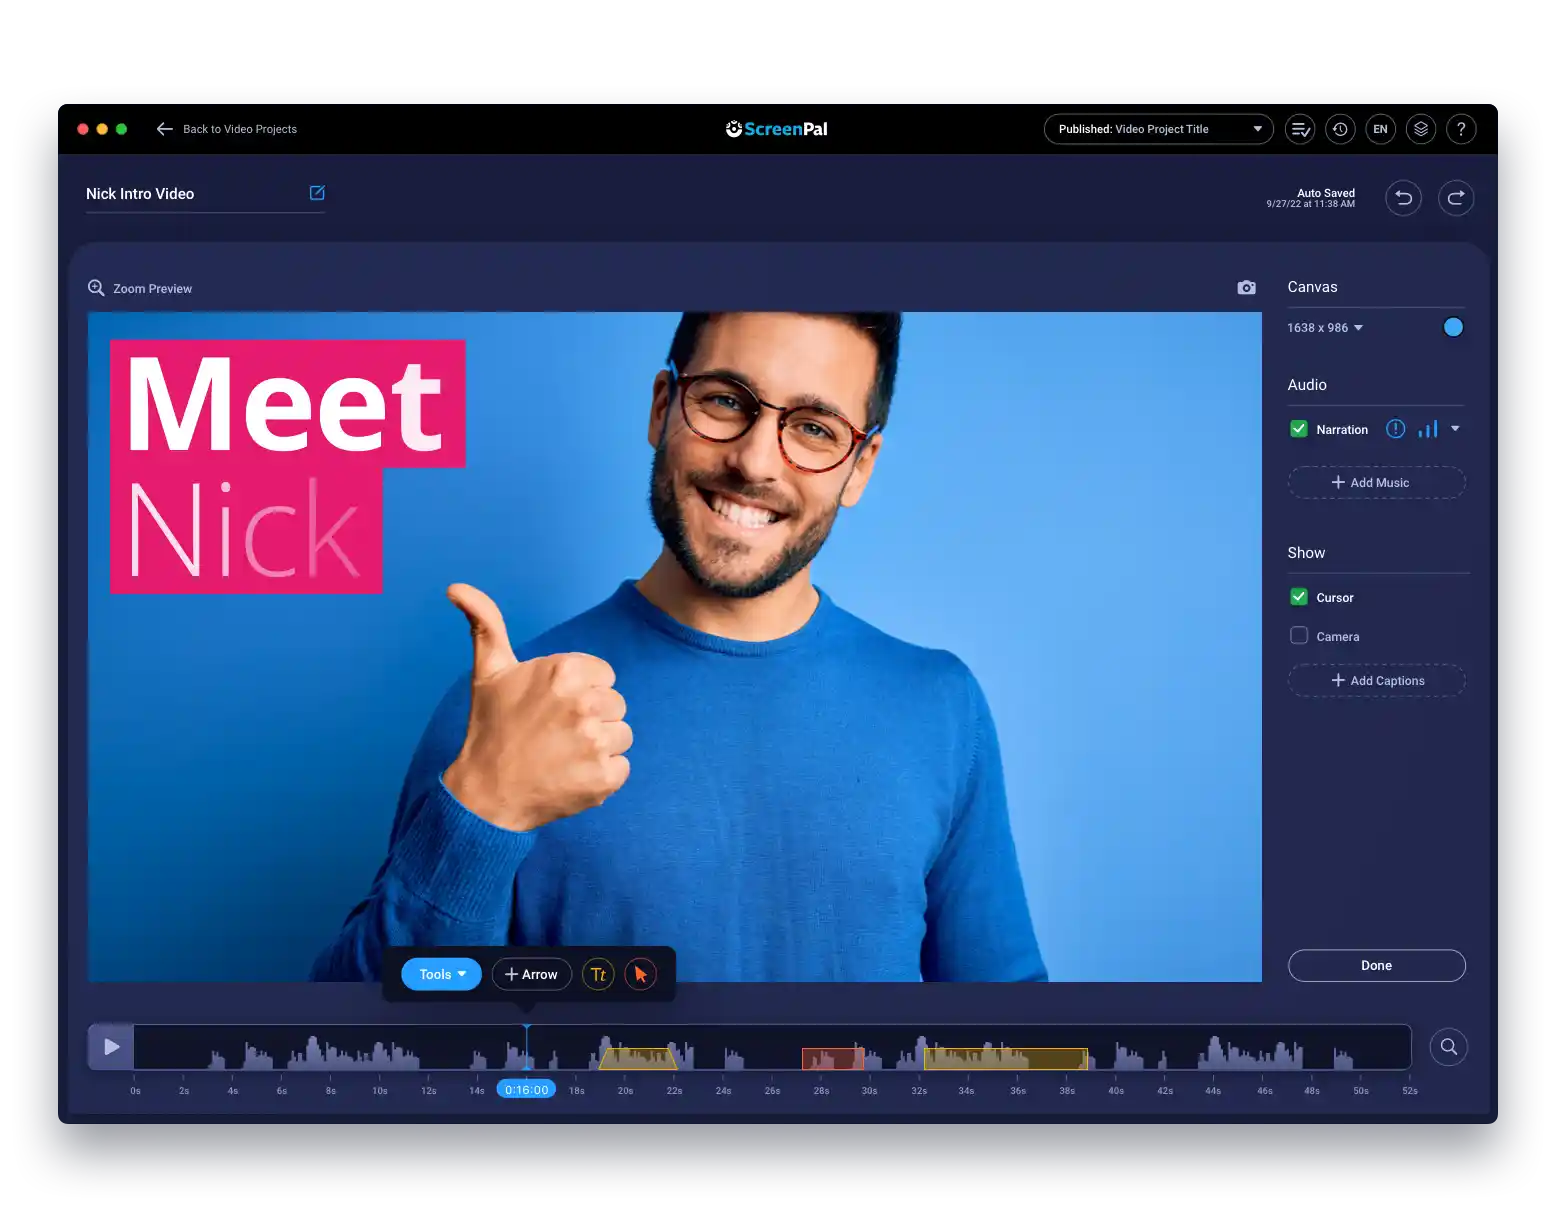Open the 1638 x 986 canvas size dropdown
Screen dimensions: 1558x1226
point(1325,328)
